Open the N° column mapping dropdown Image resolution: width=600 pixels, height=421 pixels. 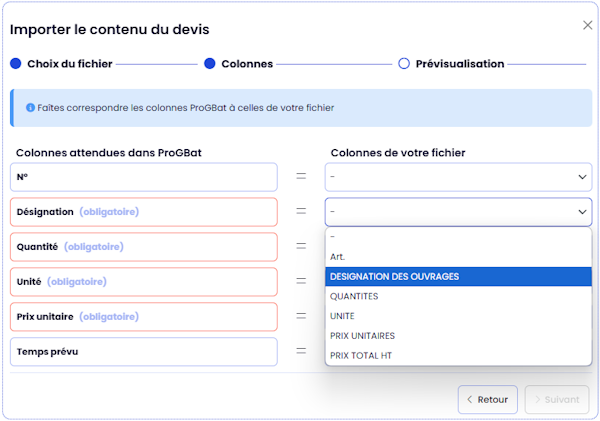tap(458, 177)
